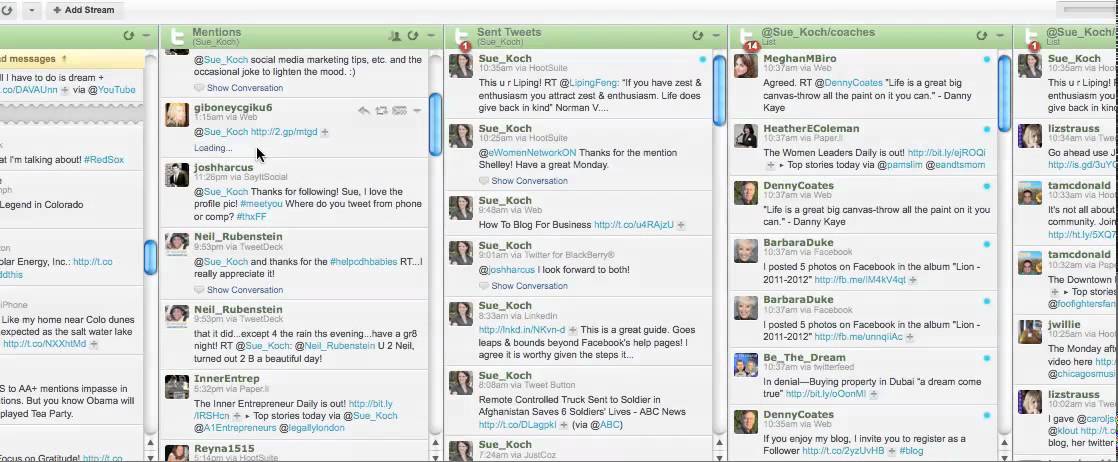Click the @YouTube mention link
The height and width of the screenshot is (462, 1118).
click(x=112, y=90)
